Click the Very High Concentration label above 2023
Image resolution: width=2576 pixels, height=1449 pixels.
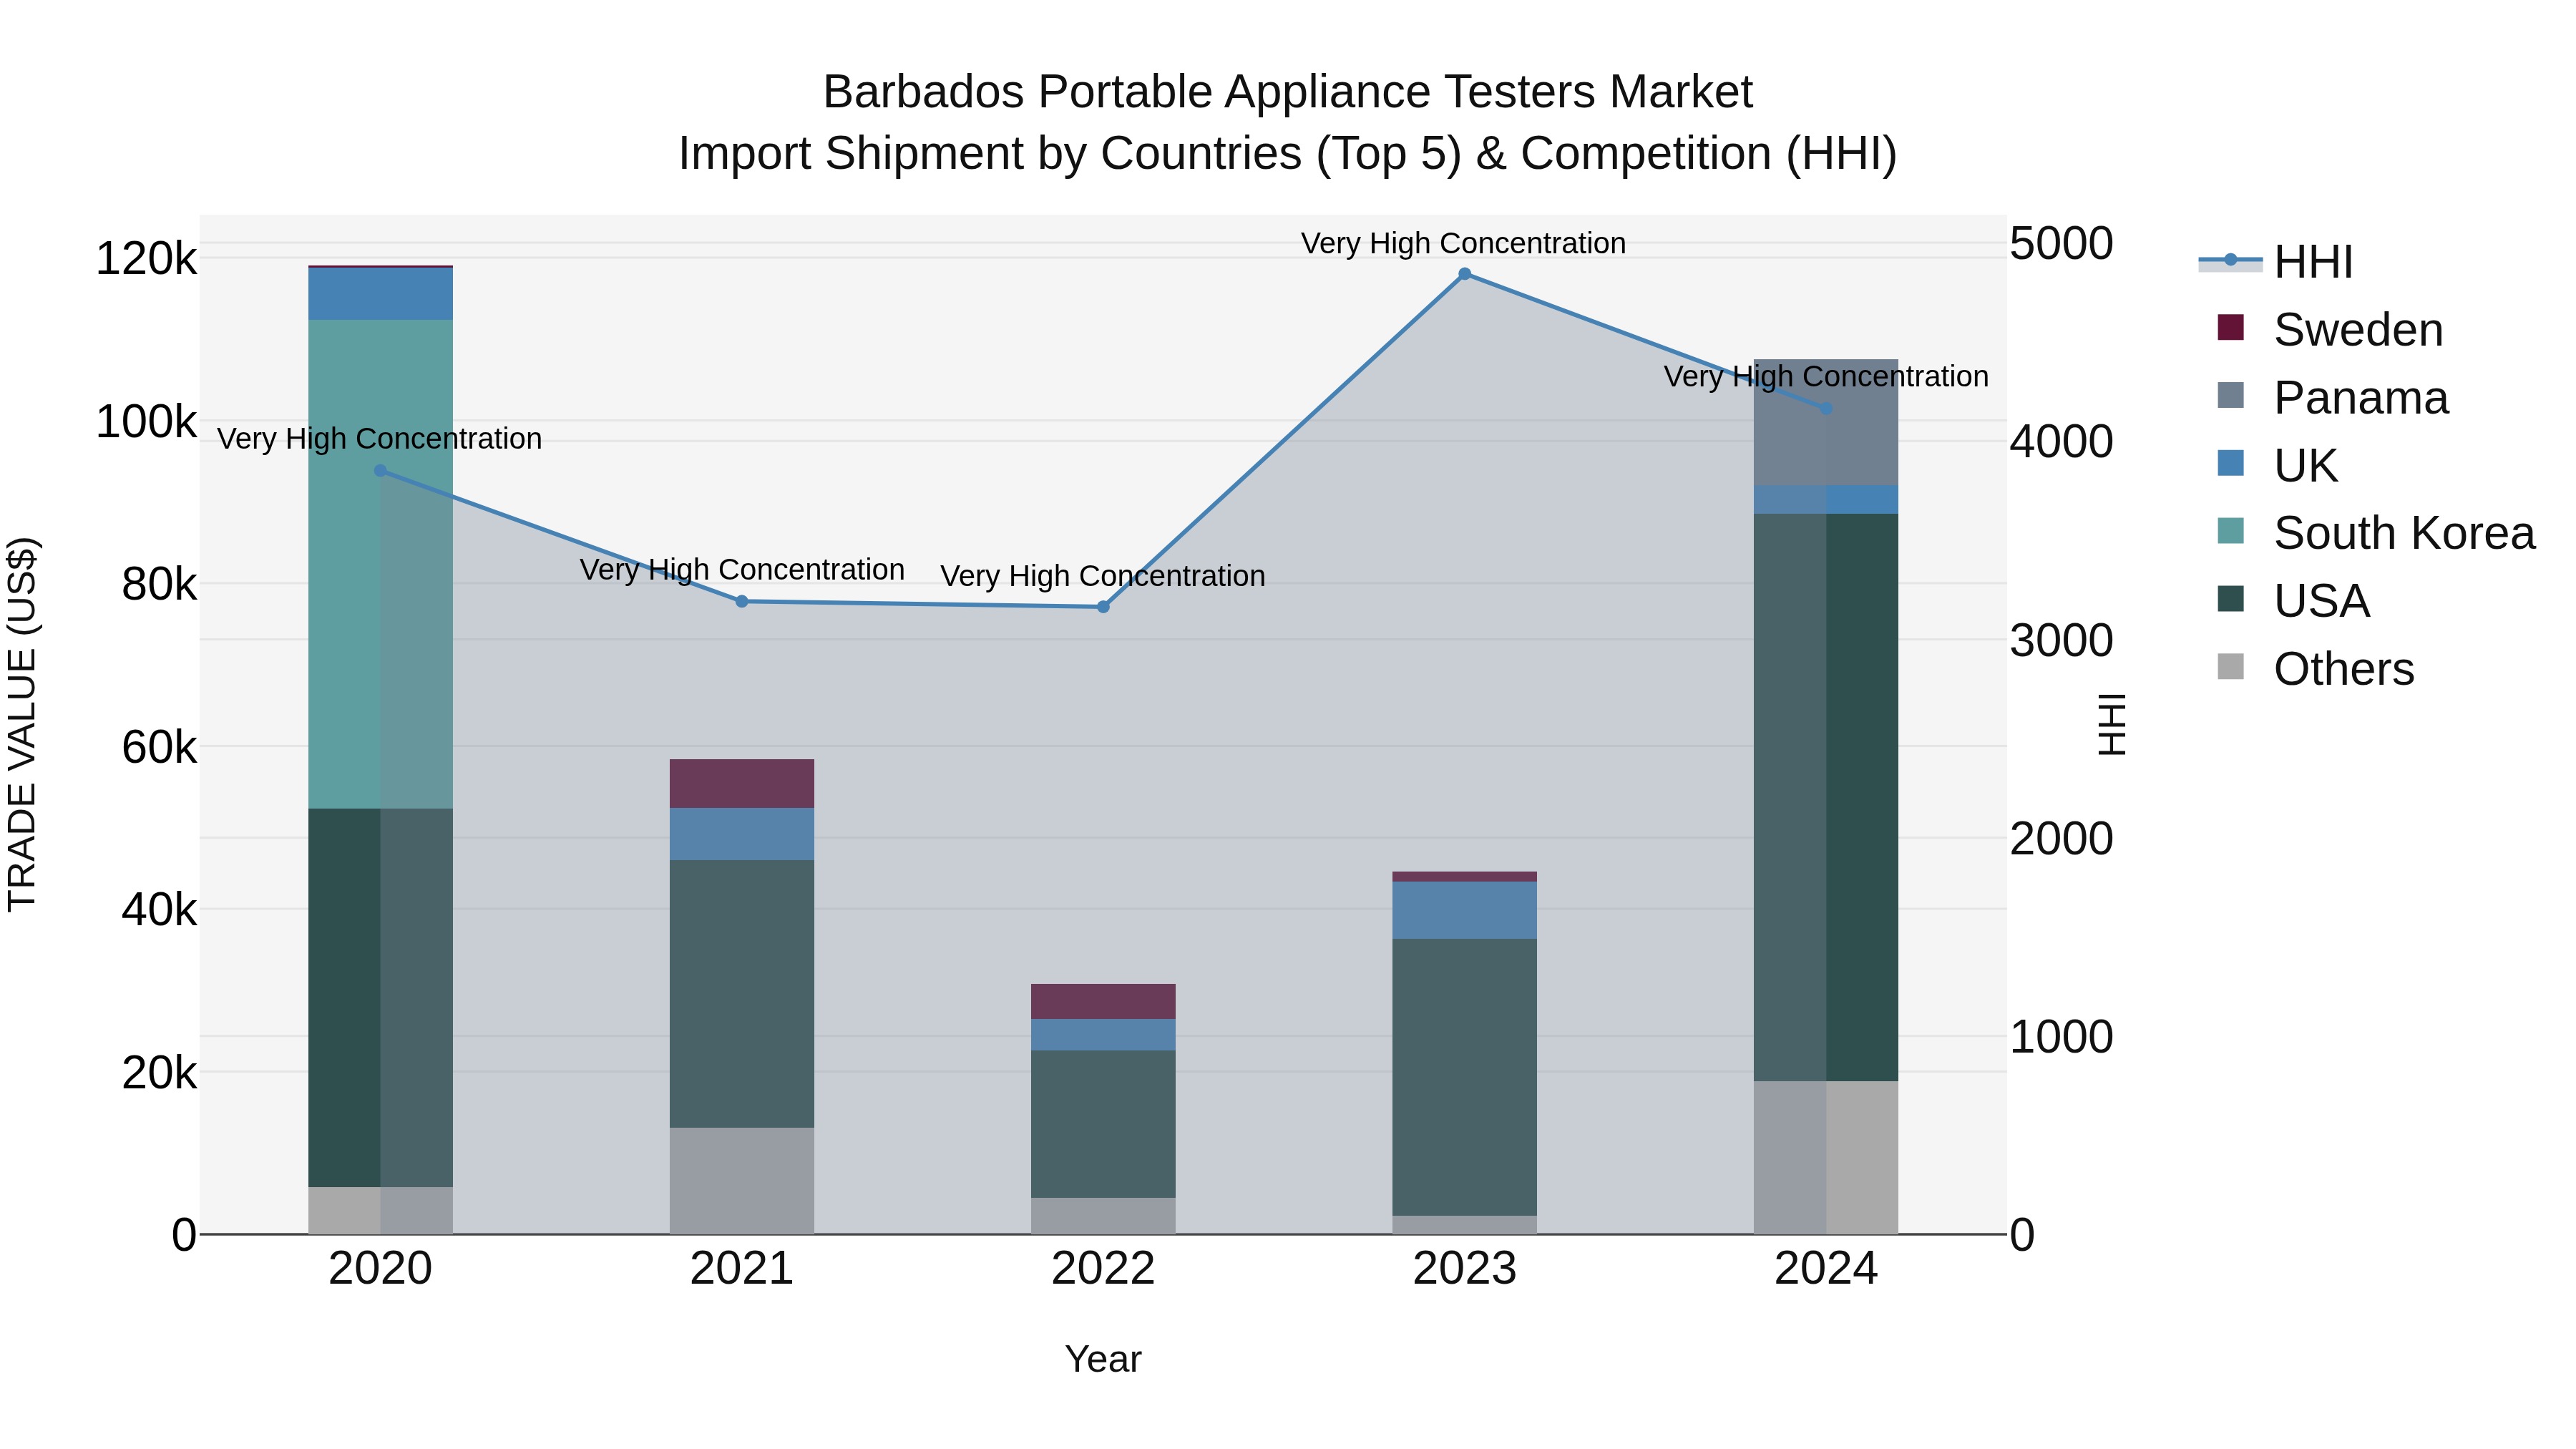tap(1463, 243)
